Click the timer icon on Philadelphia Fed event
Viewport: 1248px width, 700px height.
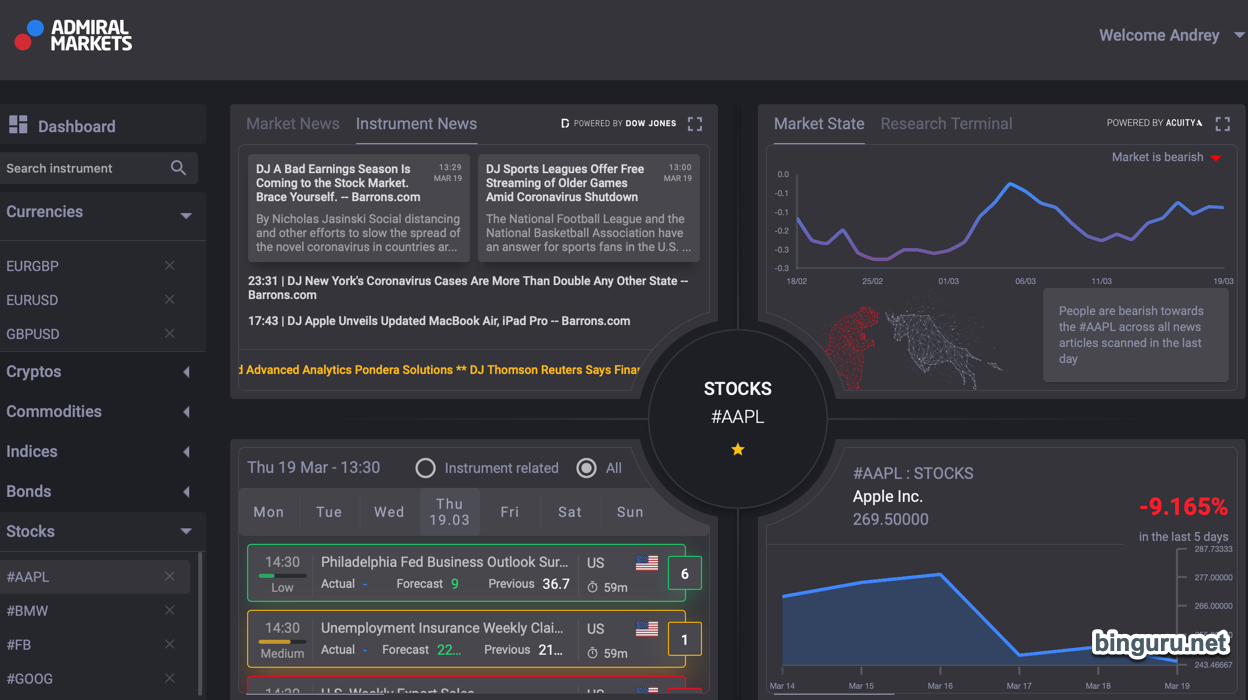click(593, 587)
